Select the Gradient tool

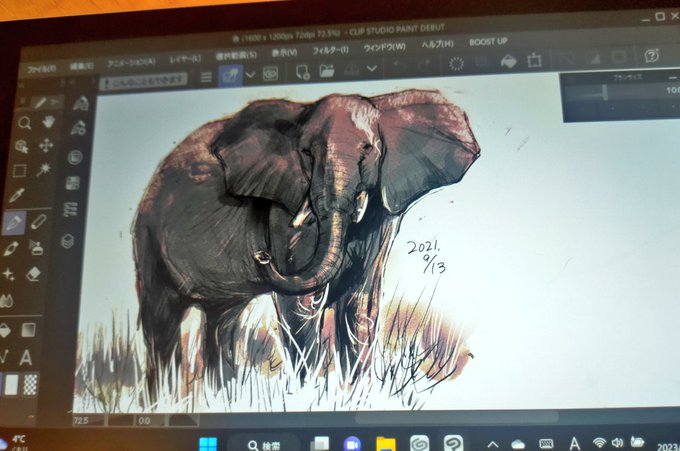point(29,330)
